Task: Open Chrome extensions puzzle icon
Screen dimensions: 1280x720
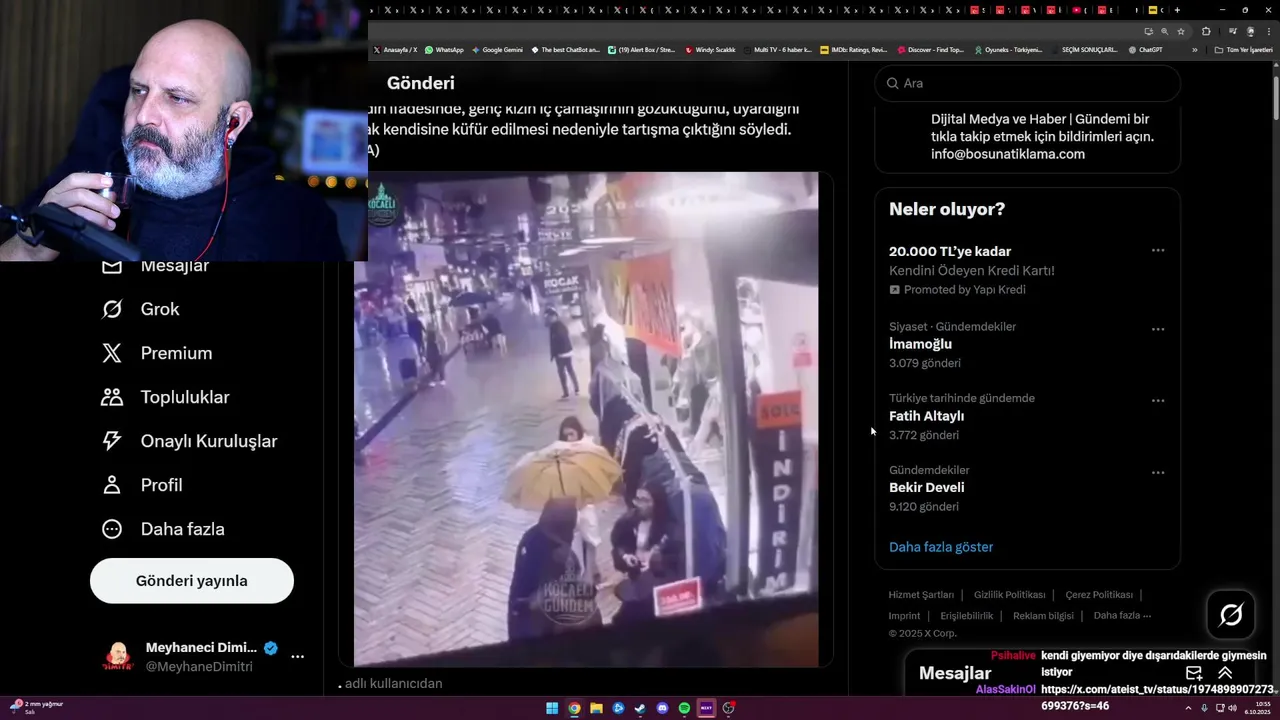Action: 1206,31
